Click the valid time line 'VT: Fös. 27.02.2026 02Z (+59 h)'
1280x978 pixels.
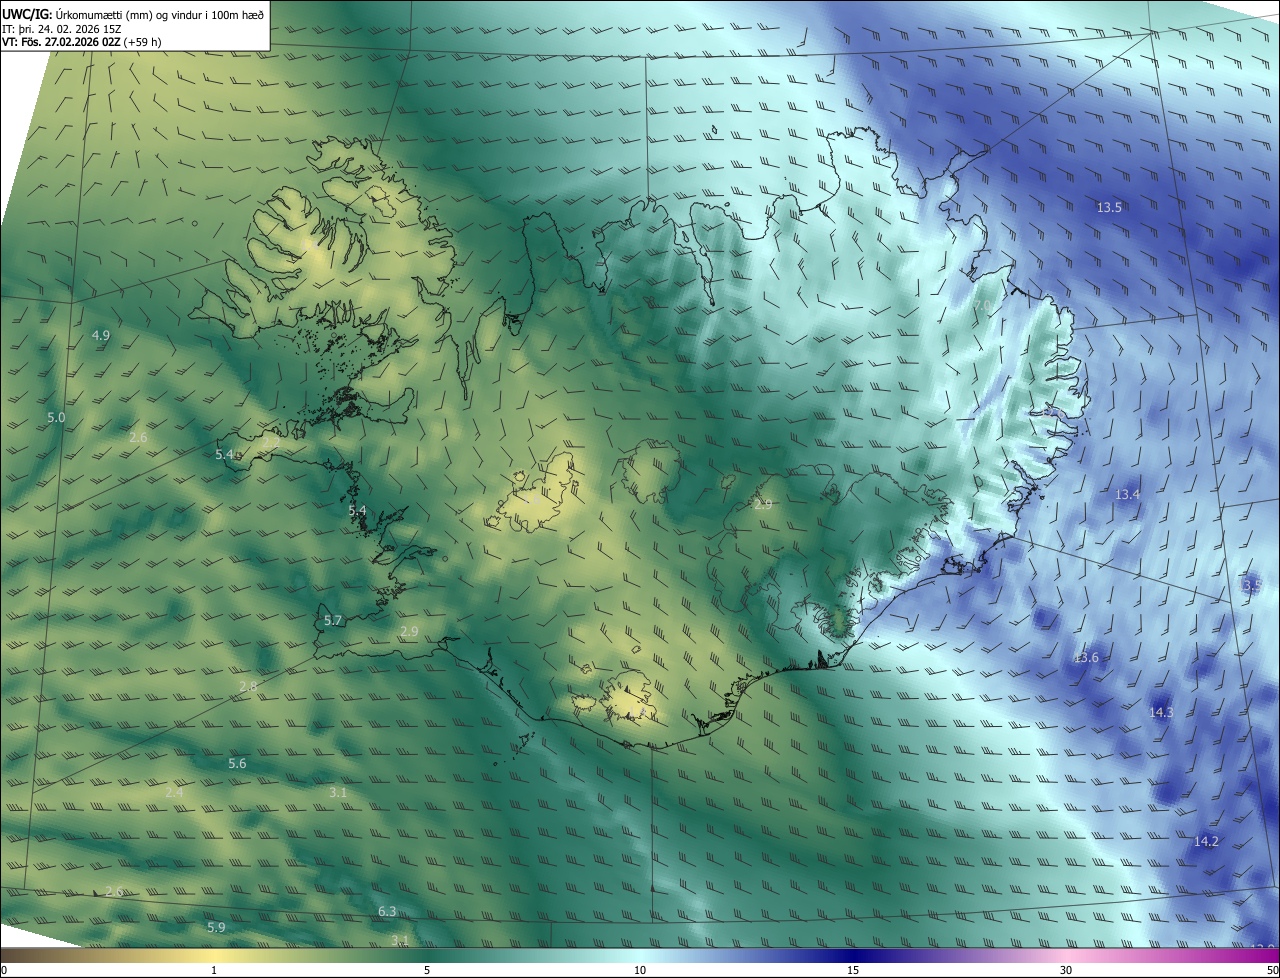coord(83,42)
